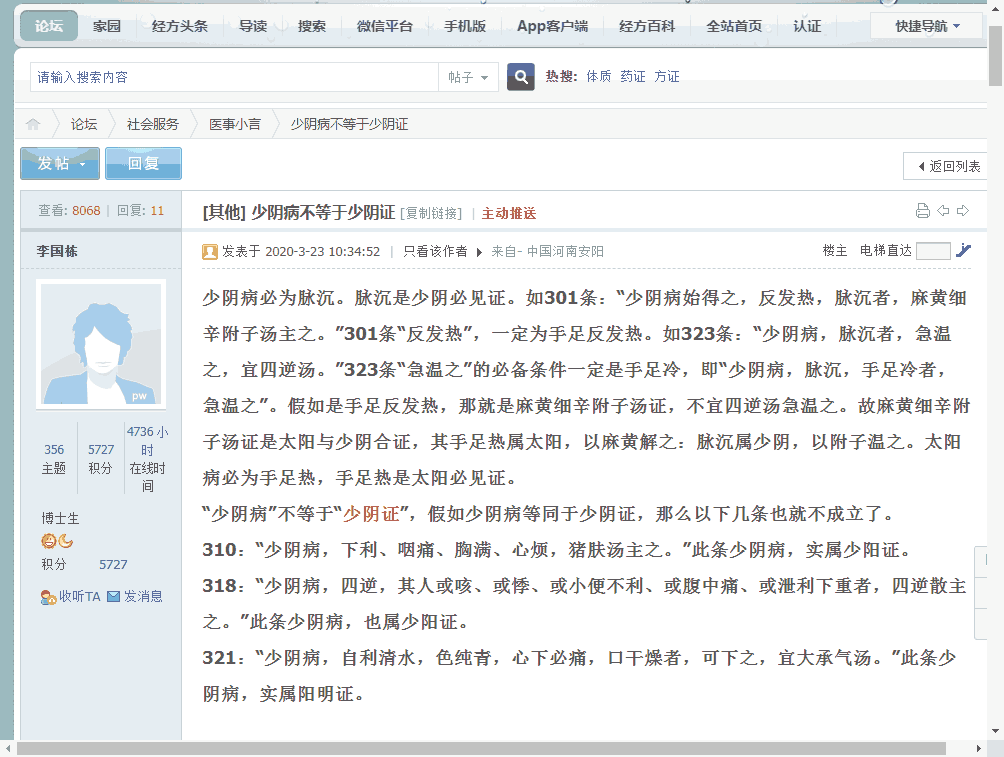Click the 发消息 envelope icon
1004x757 pixels.
[x=114, y=597]
